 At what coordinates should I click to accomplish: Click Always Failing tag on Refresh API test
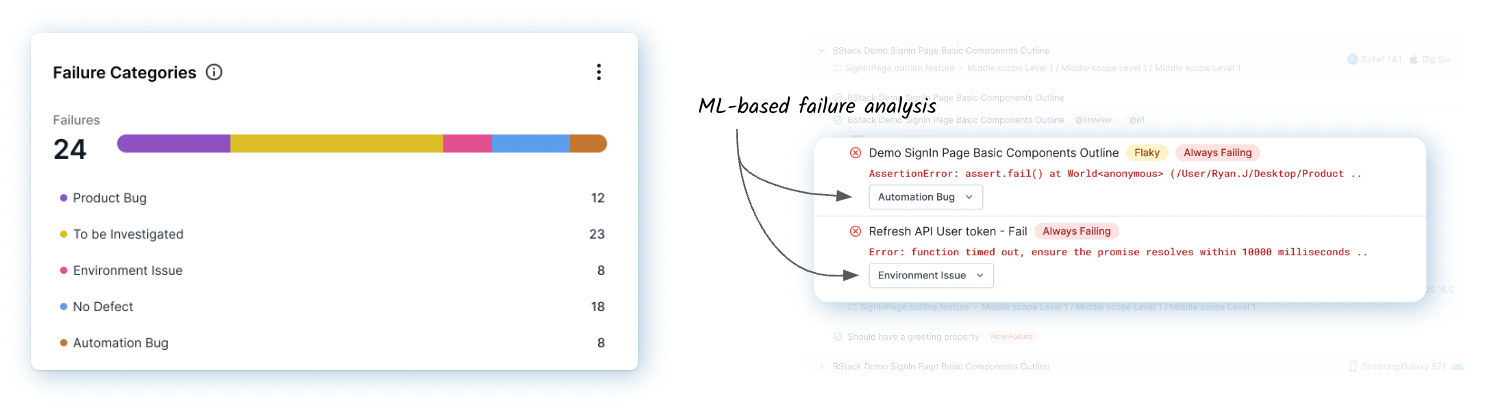[1076, 231]
